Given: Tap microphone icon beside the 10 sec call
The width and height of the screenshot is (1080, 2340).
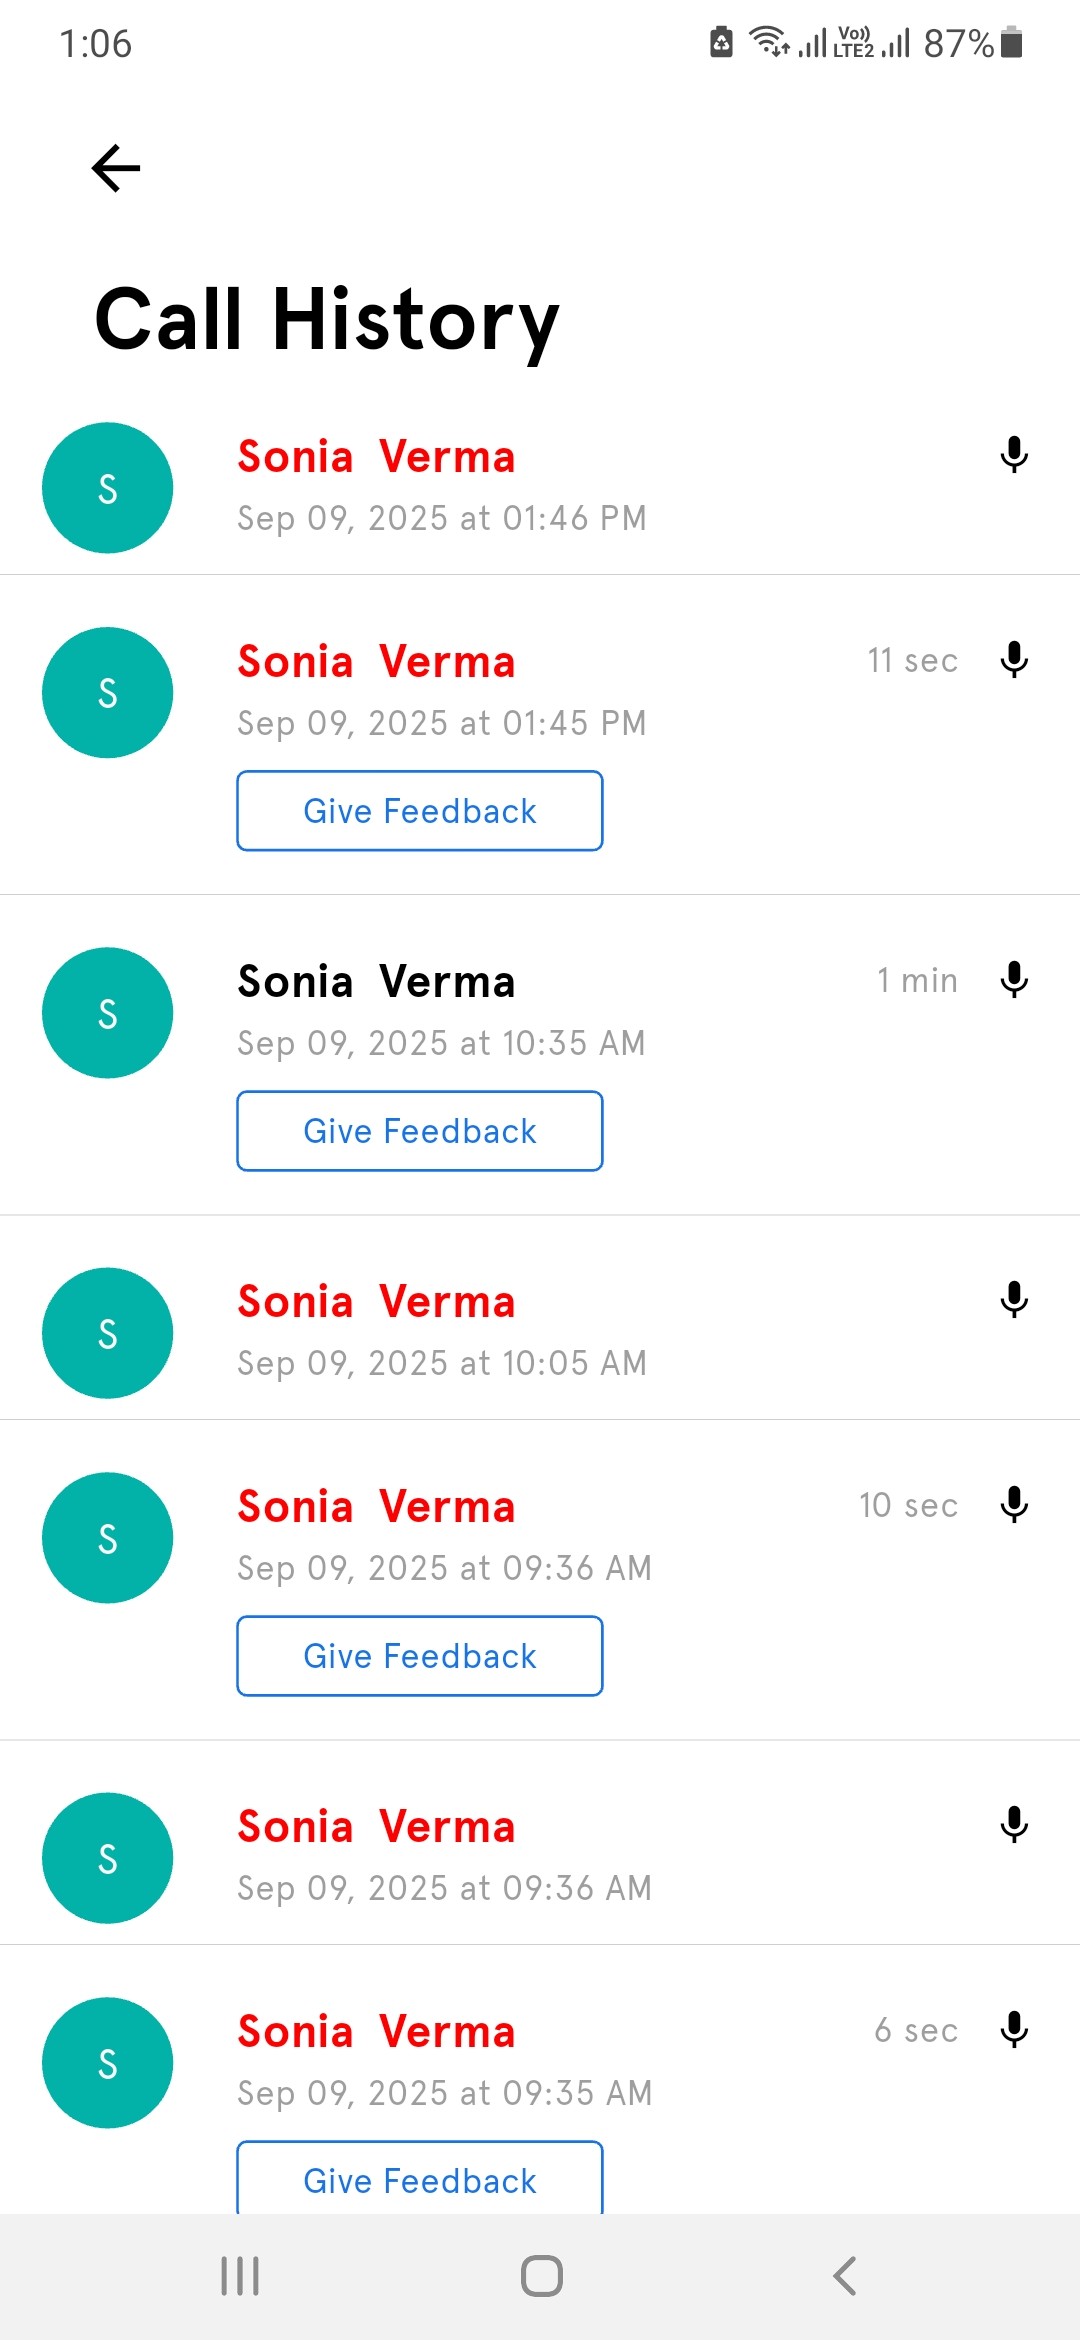Looking at the screenshot, I should pos(1014,1505).
